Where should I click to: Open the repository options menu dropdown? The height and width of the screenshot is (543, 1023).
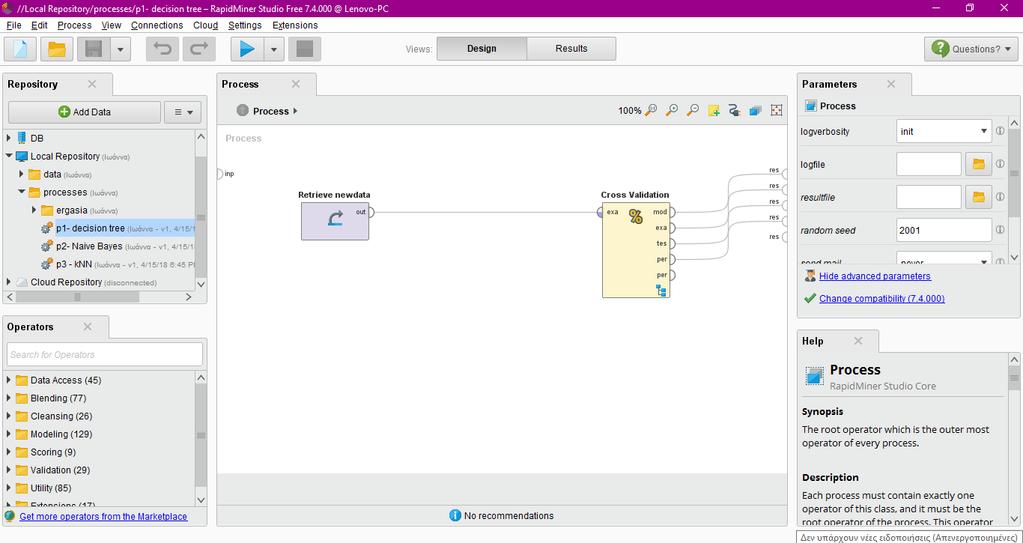coord(183,112)
